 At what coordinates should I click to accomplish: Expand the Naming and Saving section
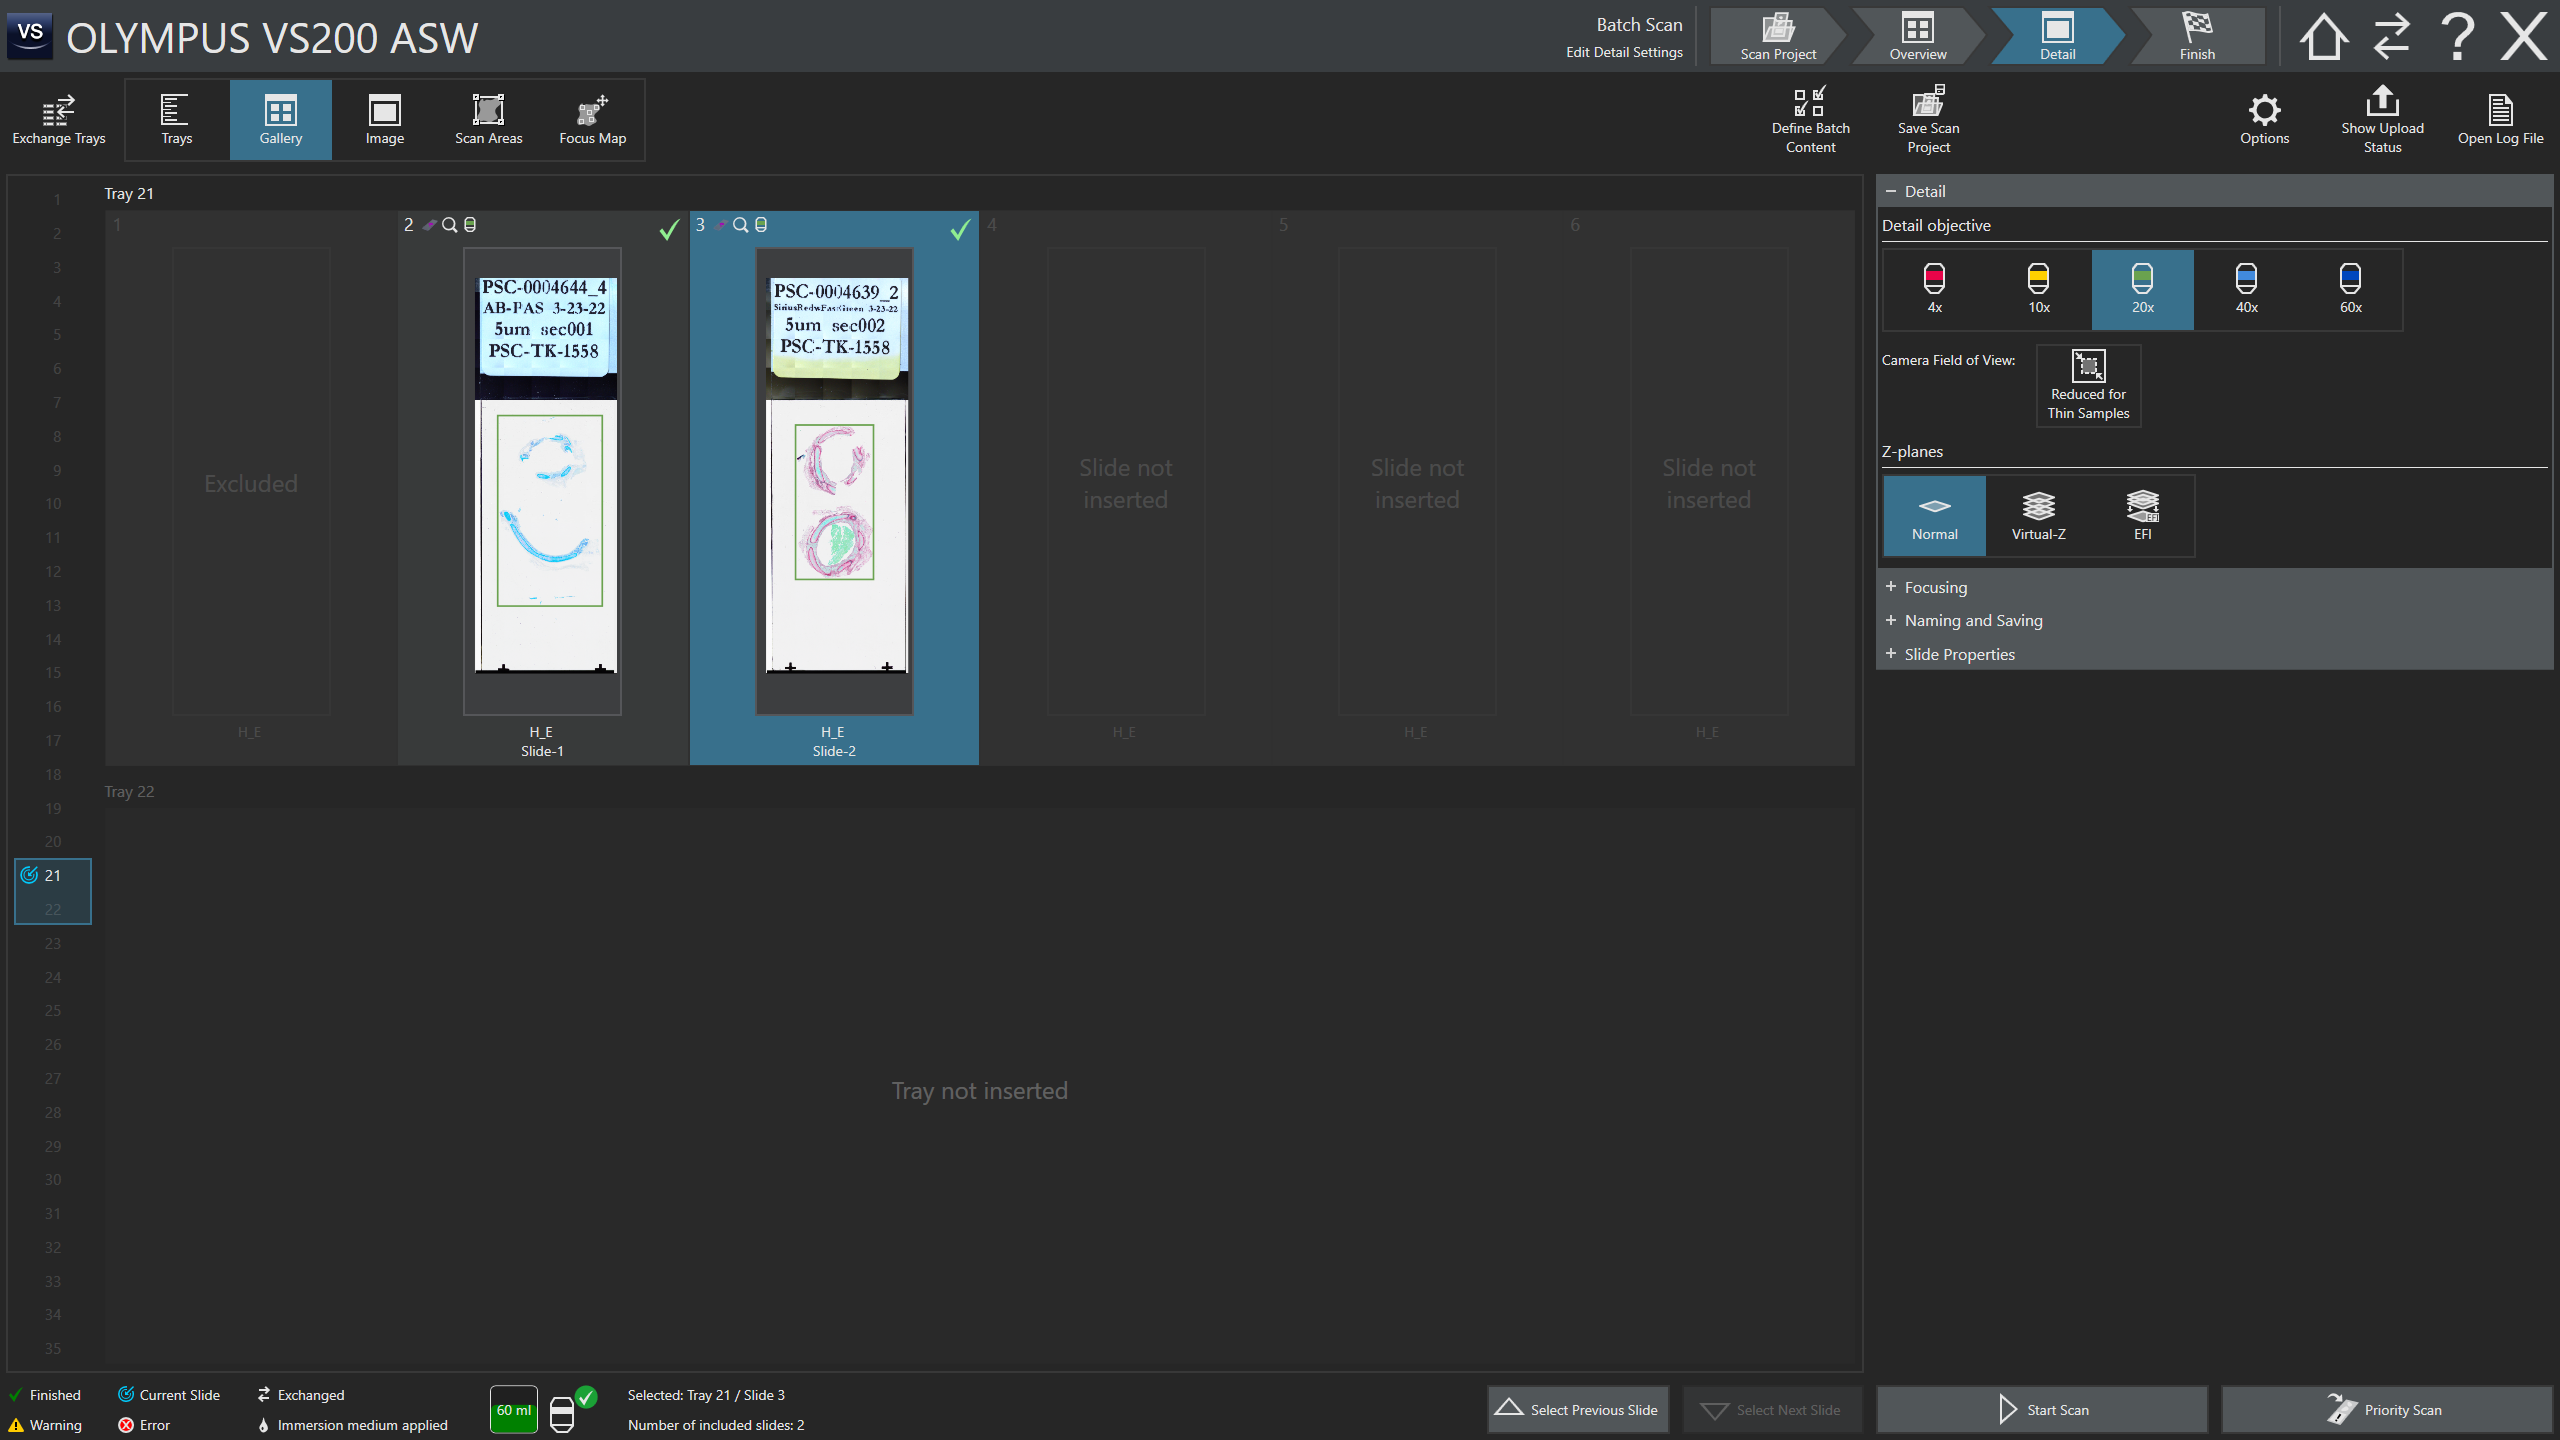1972,620
